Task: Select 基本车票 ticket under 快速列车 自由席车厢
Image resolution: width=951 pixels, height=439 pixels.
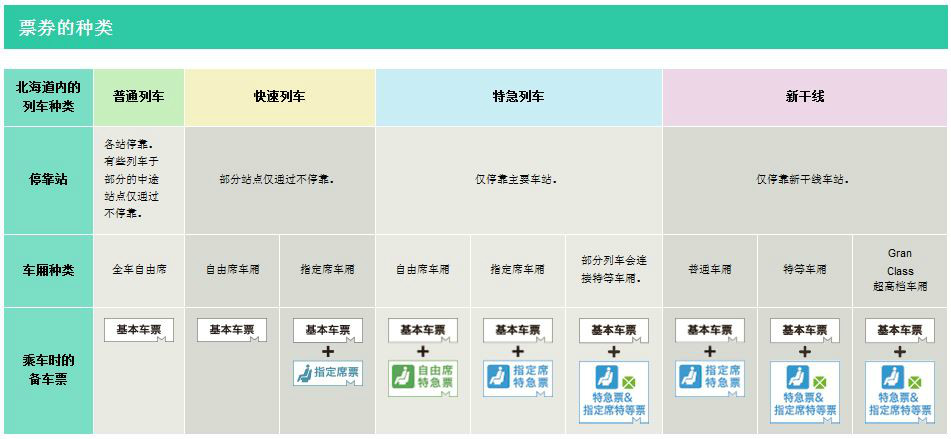Action: click(231, 330)
